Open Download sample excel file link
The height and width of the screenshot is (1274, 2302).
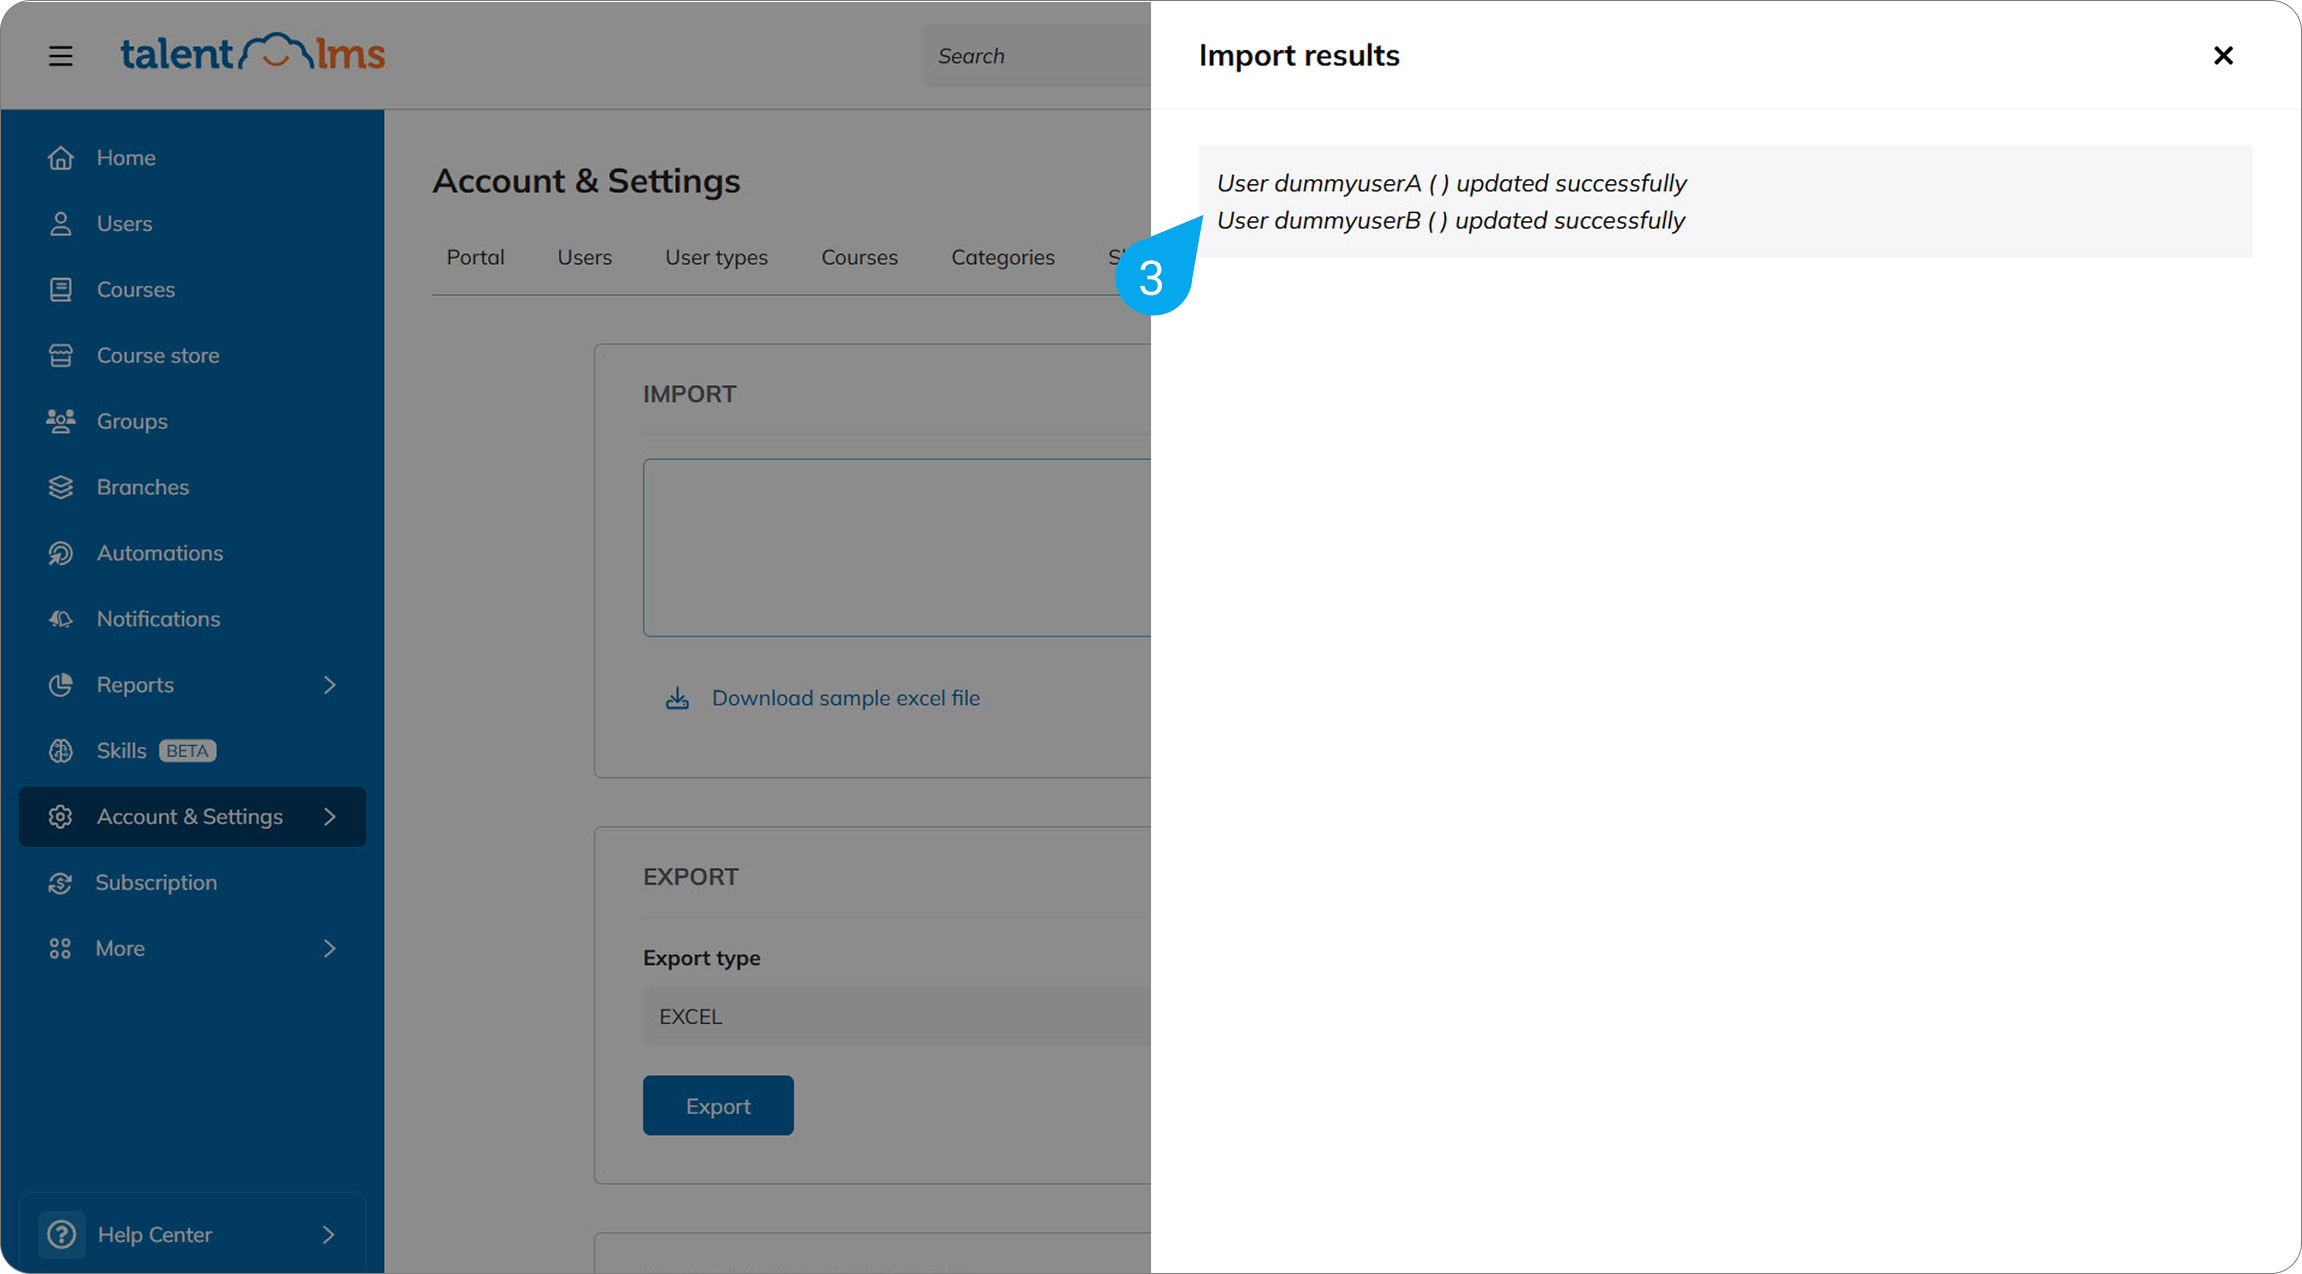pos(845,698)
